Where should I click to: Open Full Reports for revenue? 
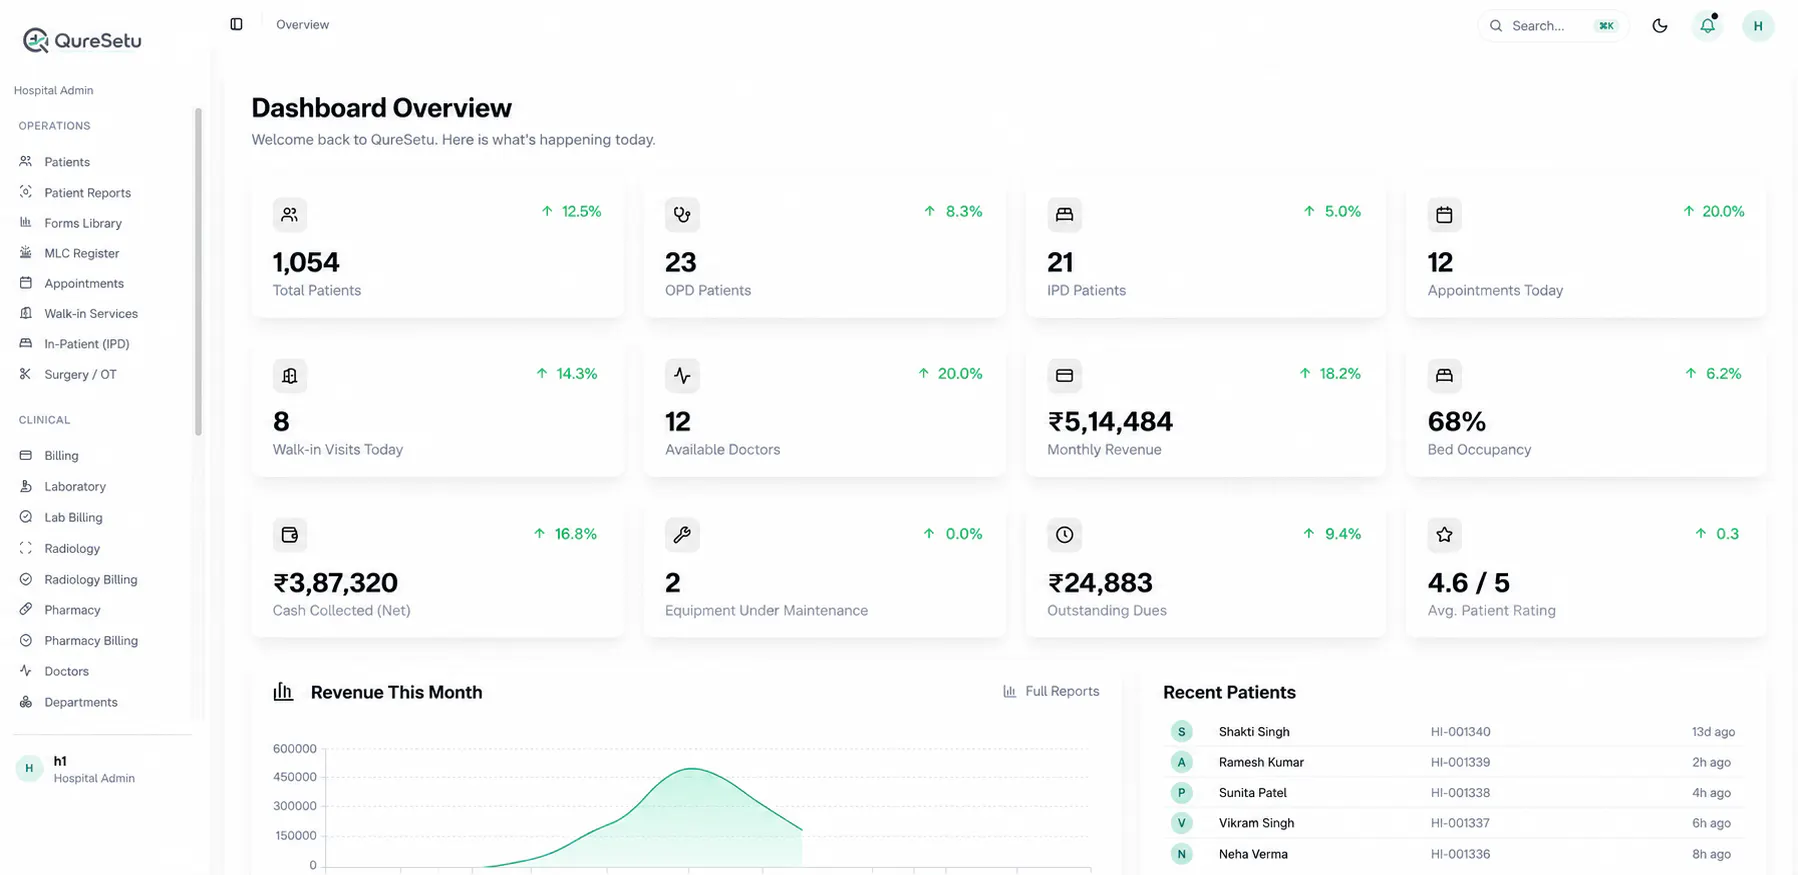point(1051,691)
